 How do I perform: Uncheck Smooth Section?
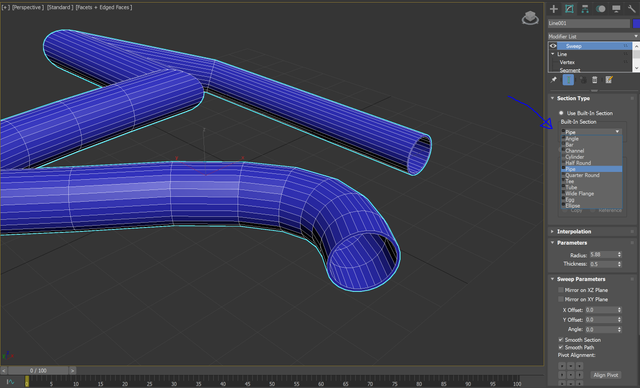point(561,340)
